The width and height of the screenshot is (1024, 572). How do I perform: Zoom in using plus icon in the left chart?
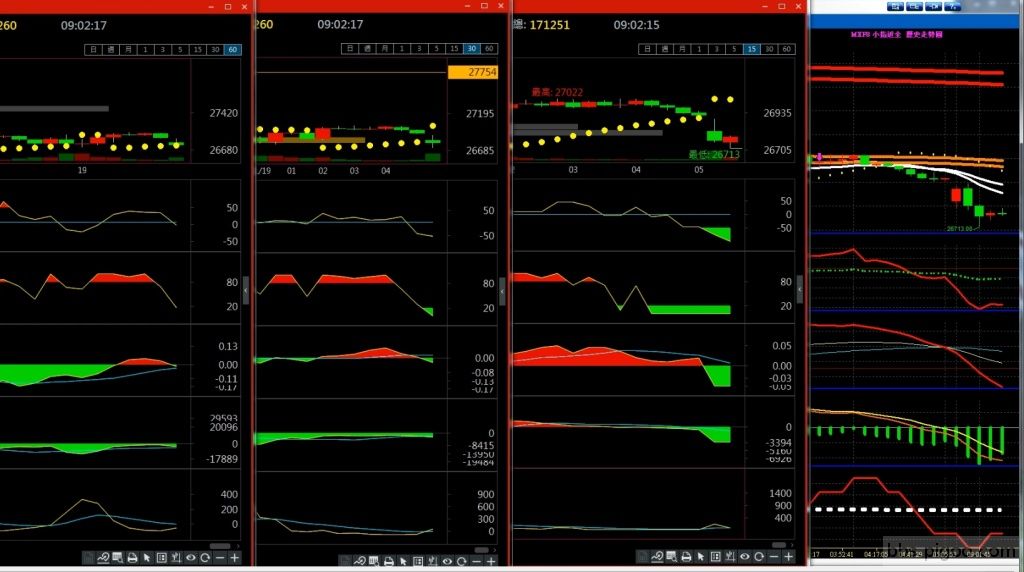click(x=235, y=558)
